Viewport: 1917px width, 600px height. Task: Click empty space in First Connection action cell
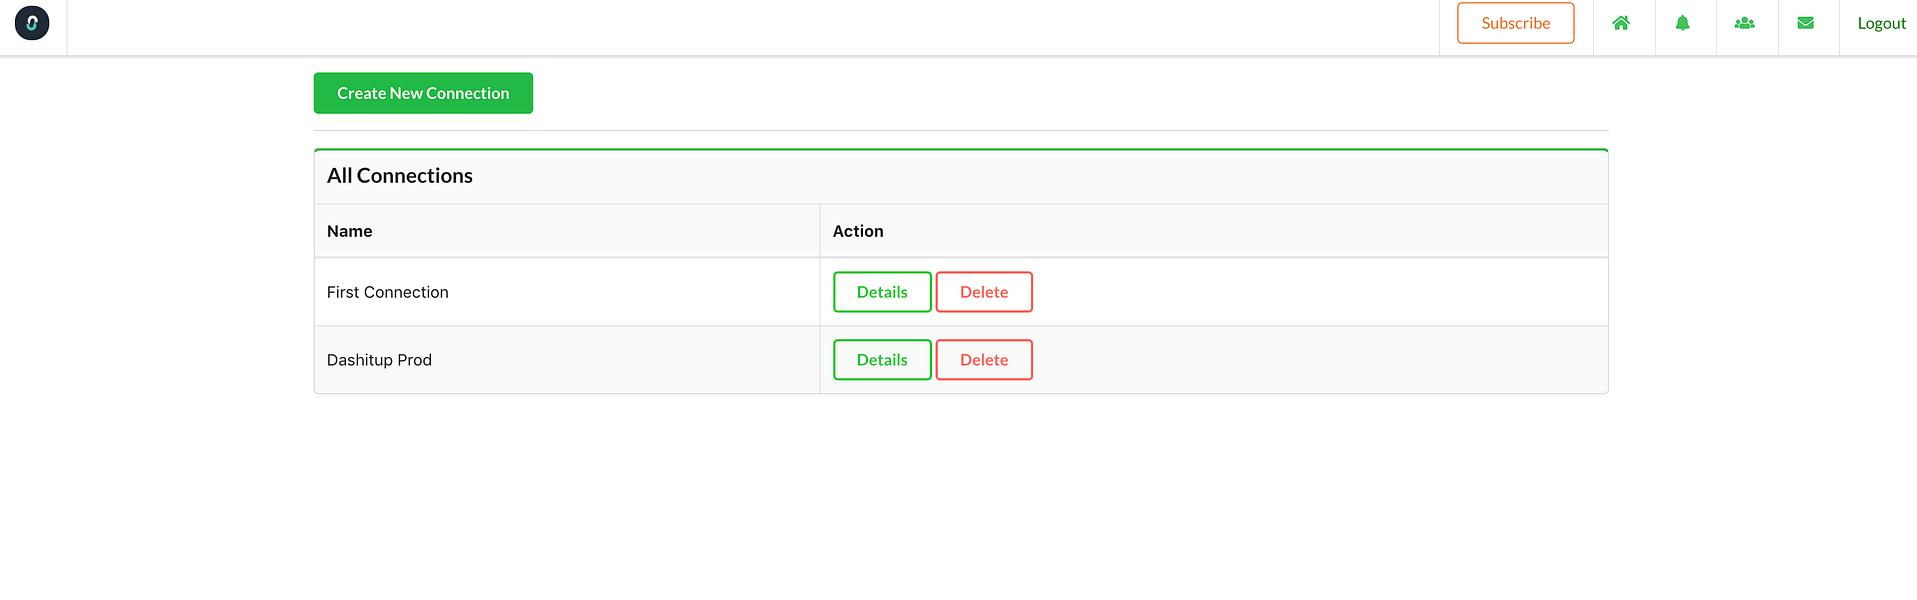pos(1300,292)
